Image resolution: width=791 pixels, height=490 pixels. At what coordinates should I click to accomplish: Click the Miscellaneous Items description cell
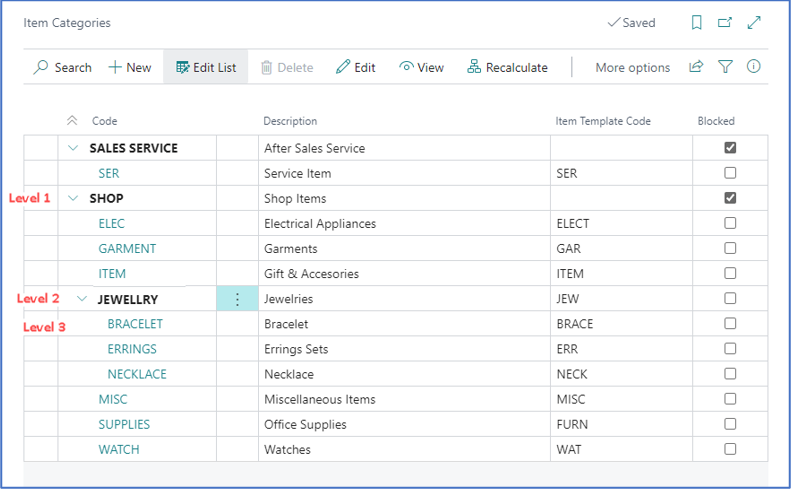point(404,399)
